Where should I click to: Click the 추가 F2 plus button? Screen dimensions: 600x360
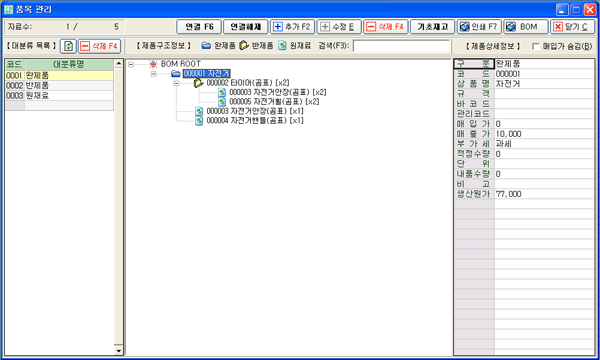click(x=292, y=27)
